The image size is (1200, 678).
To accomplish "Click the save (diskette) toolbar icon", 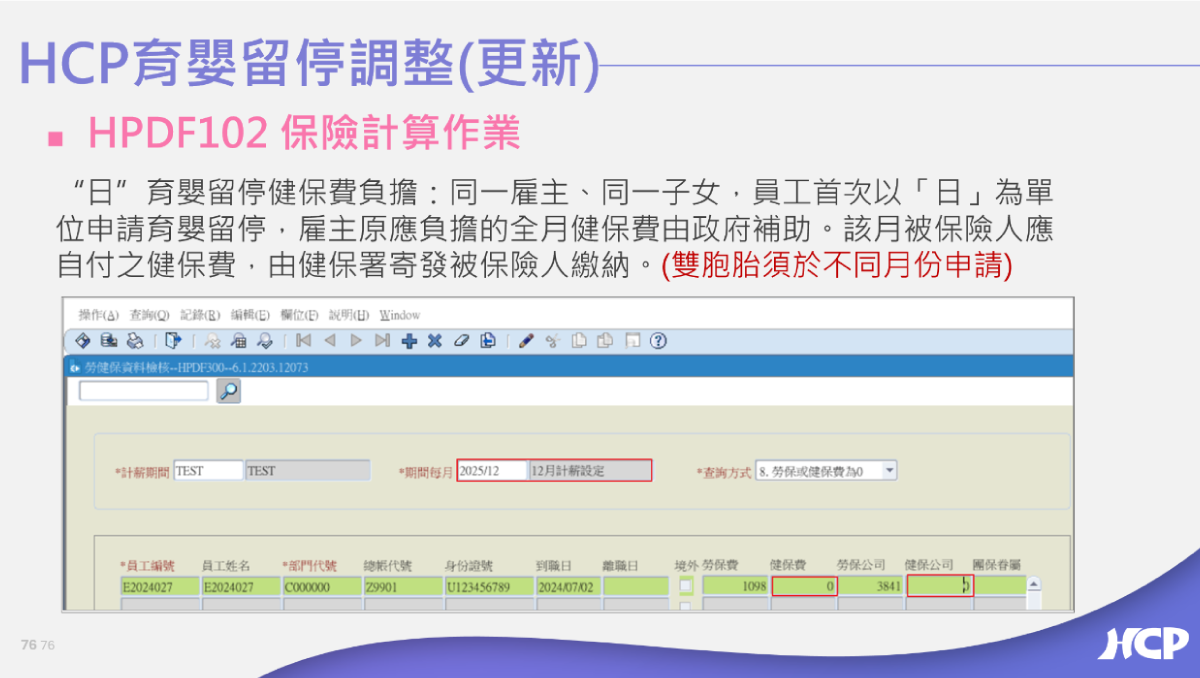I will [x=83, y=340].
